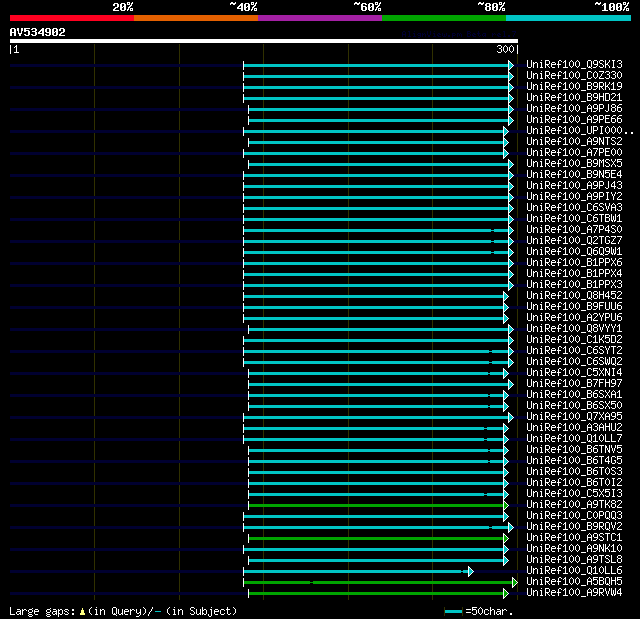Screen dimensions: 640x619
Task: Click the cyan ~100% legend segment
Action: (x=568, y=18)
